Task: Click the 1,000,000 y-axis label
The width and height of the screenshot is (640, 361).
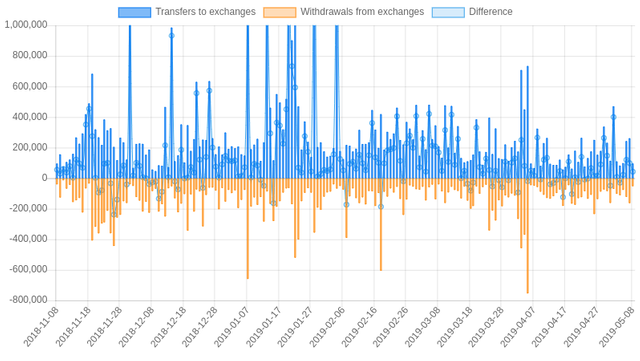Action: pyautogui.click(x=26, y=25)
